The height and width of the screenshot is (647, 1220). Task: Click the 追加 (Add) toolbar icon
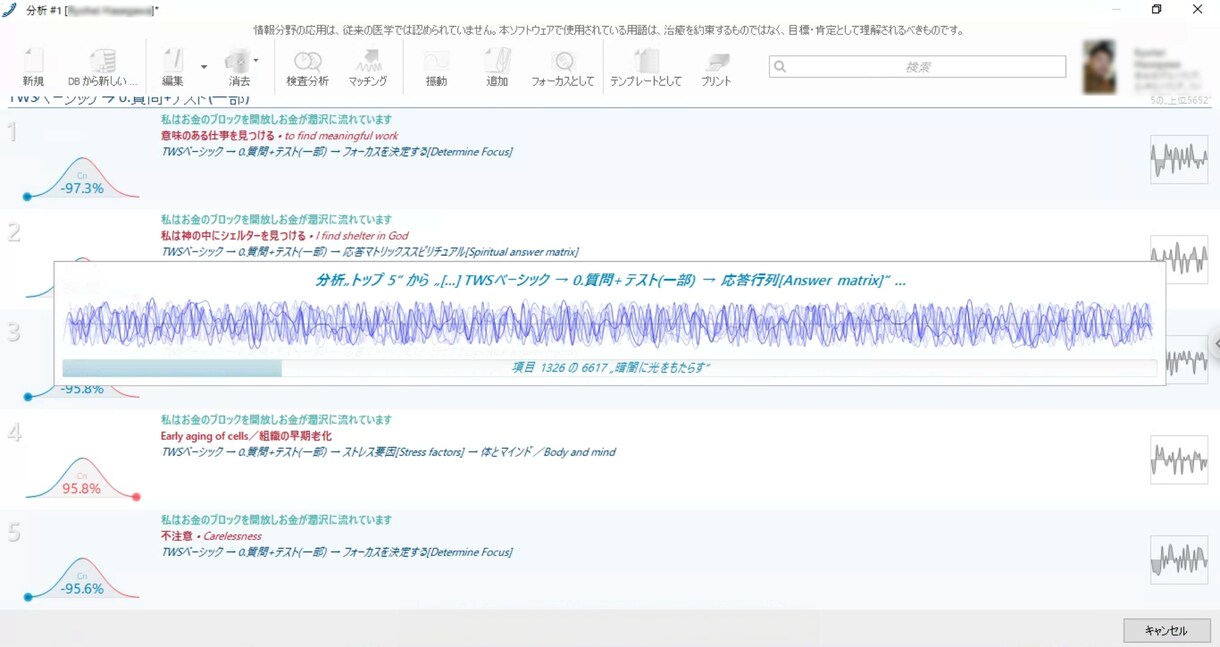pyautogui.click(x=497, y=67)
